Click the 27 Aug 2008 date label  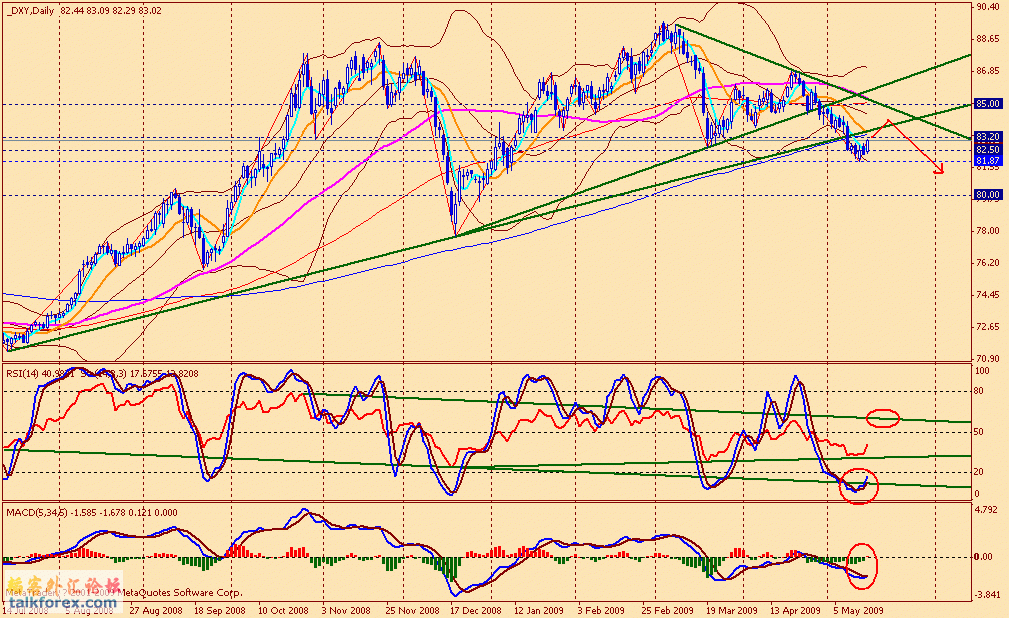click(x=156, y=610)
